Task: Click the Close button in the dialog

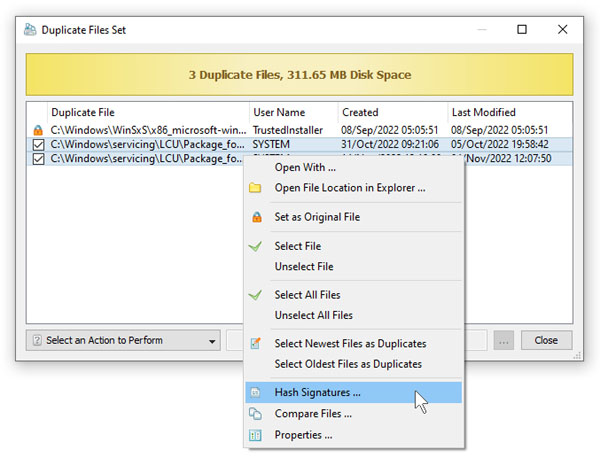Action: pos(546,340)
